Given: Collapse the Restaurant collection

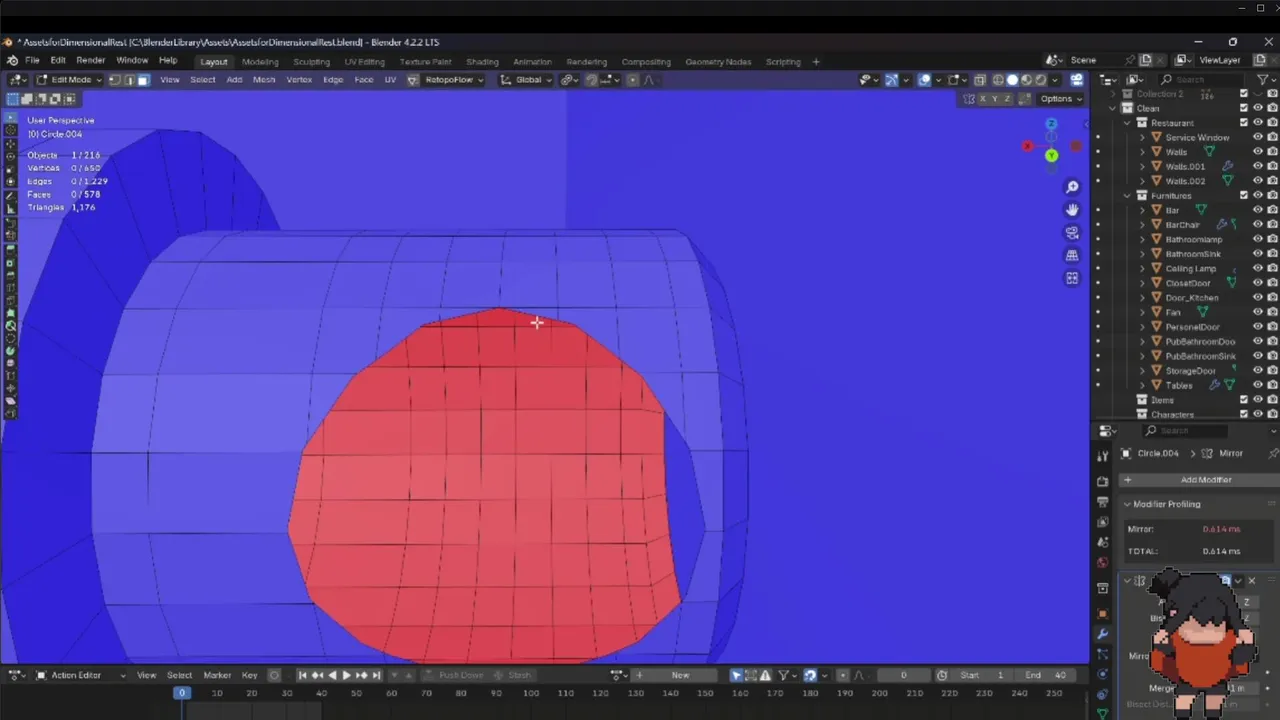Looking at the screenshot, I should point(1128,123).
